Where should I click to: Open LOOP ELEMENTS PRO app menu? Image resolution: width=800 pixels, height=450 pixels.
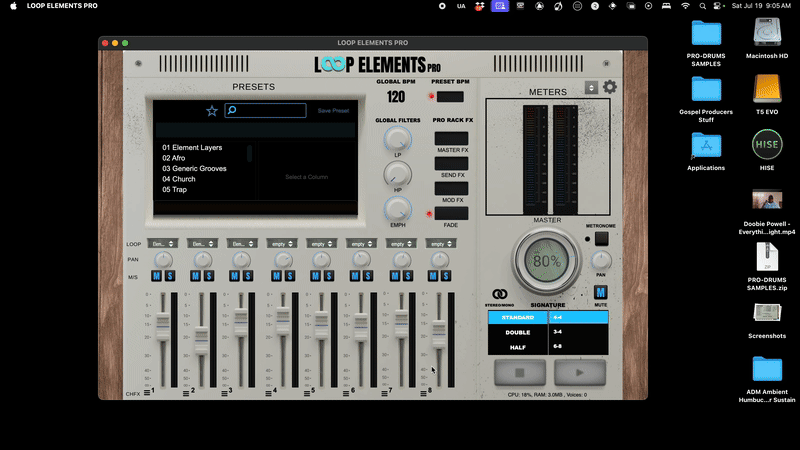tap(62, 6)
